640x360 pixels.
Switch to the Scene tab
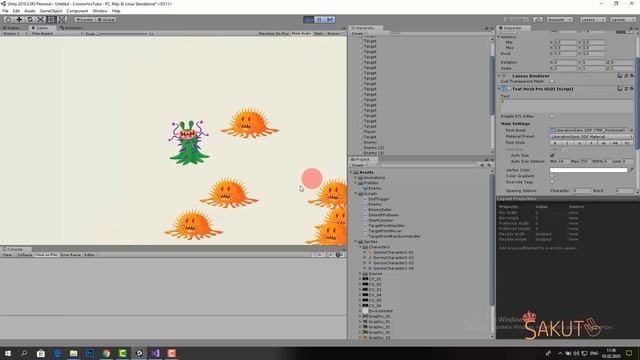[11, 28]
